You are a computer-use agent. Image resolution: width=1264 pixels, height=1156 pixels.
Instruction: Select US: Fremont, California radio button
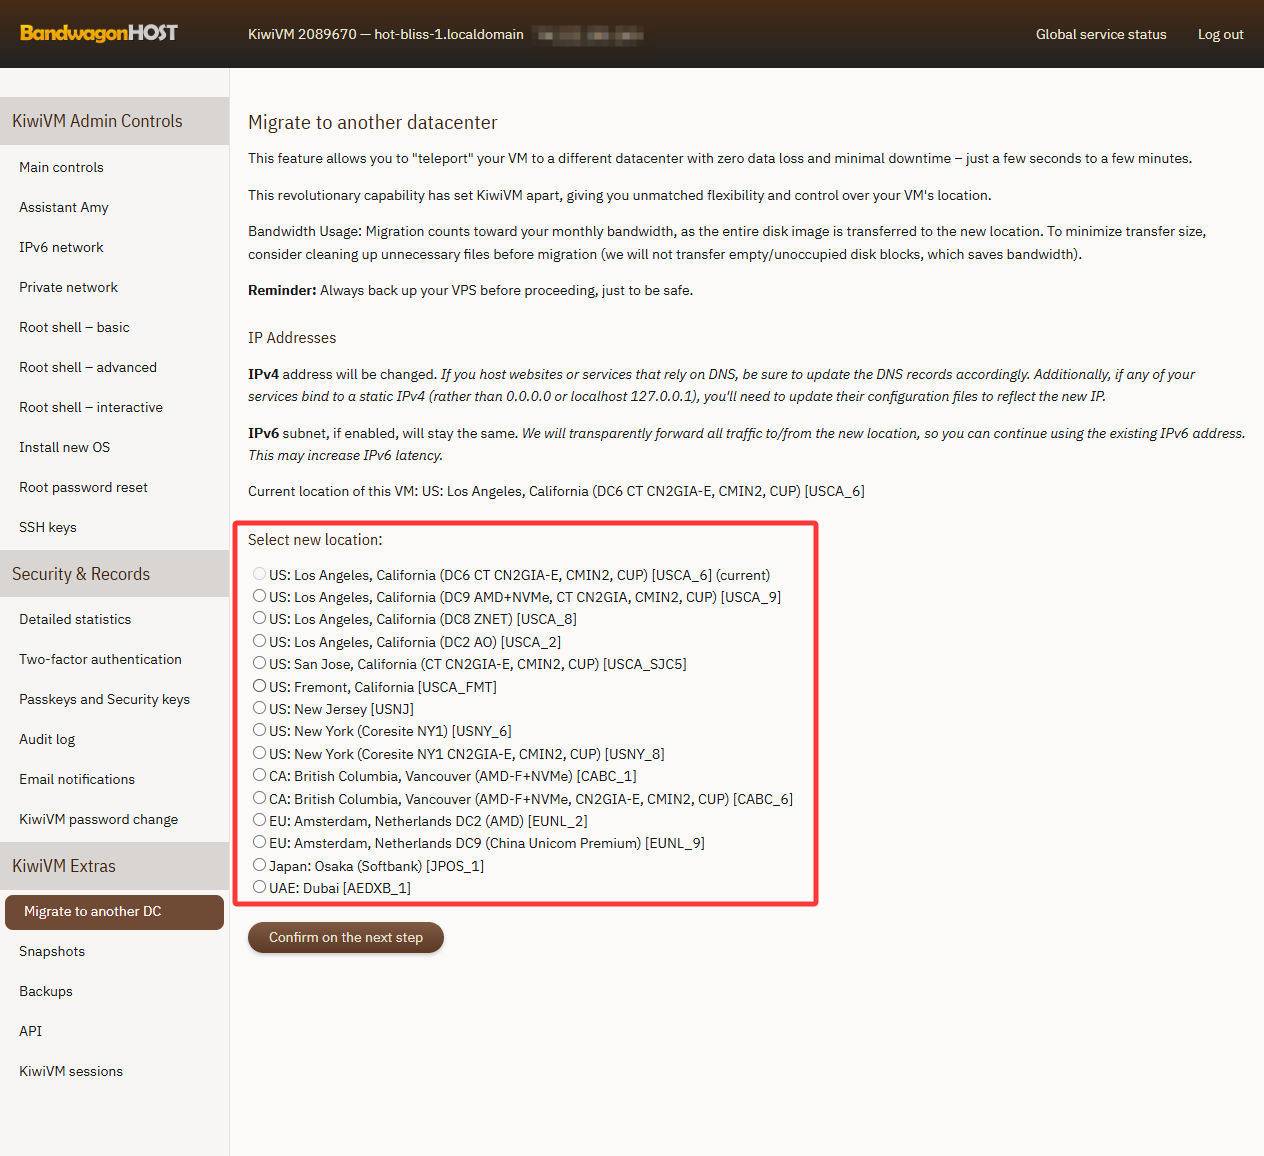[260, 686]
